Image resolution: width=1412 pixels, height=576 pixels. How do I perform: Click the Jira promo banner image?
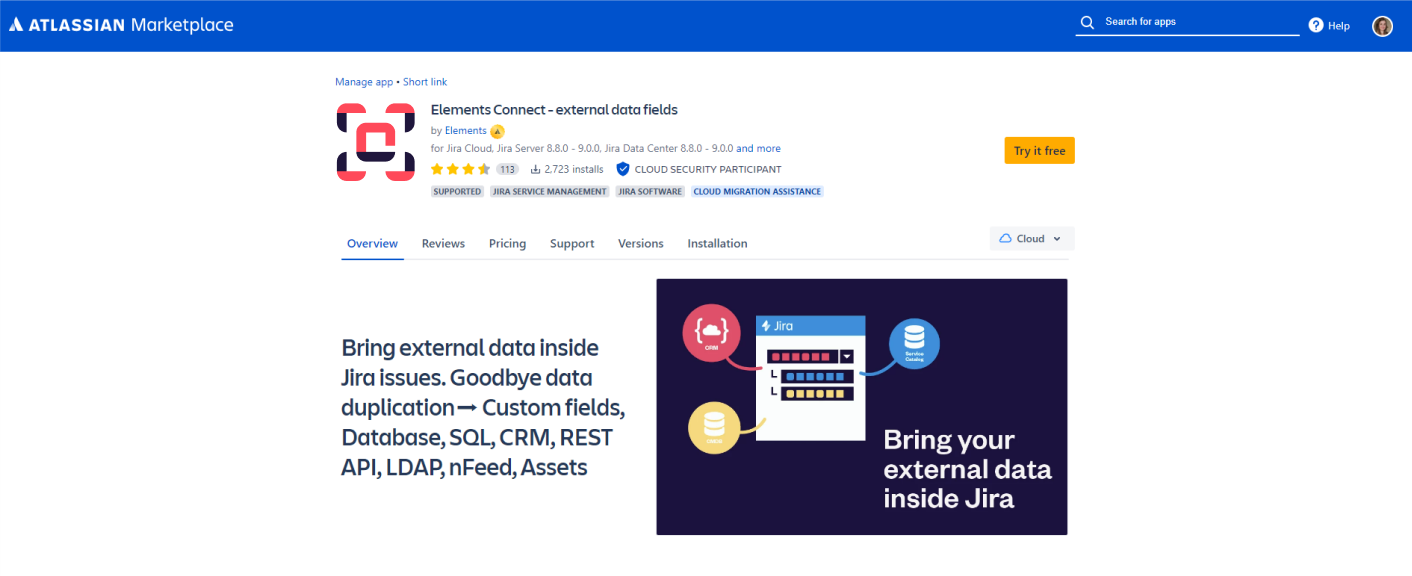point(861,406)
